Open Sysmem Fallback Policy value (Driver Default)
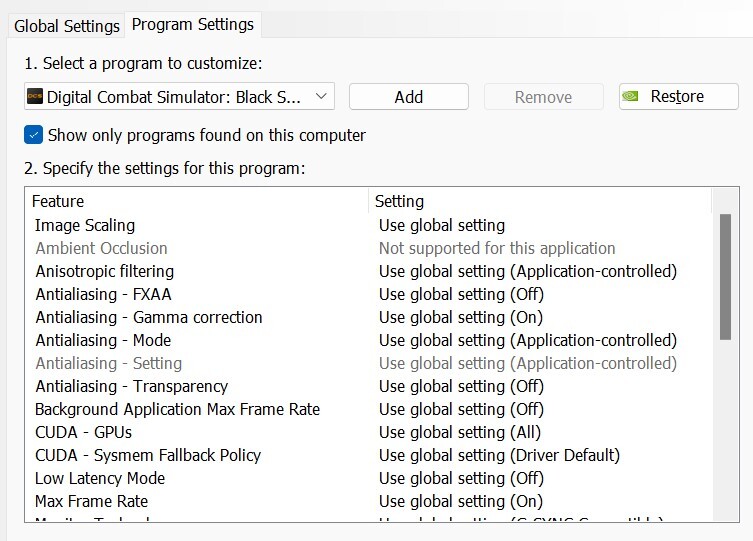The width and height of the screenshot is (753, 541). (499, 456)
